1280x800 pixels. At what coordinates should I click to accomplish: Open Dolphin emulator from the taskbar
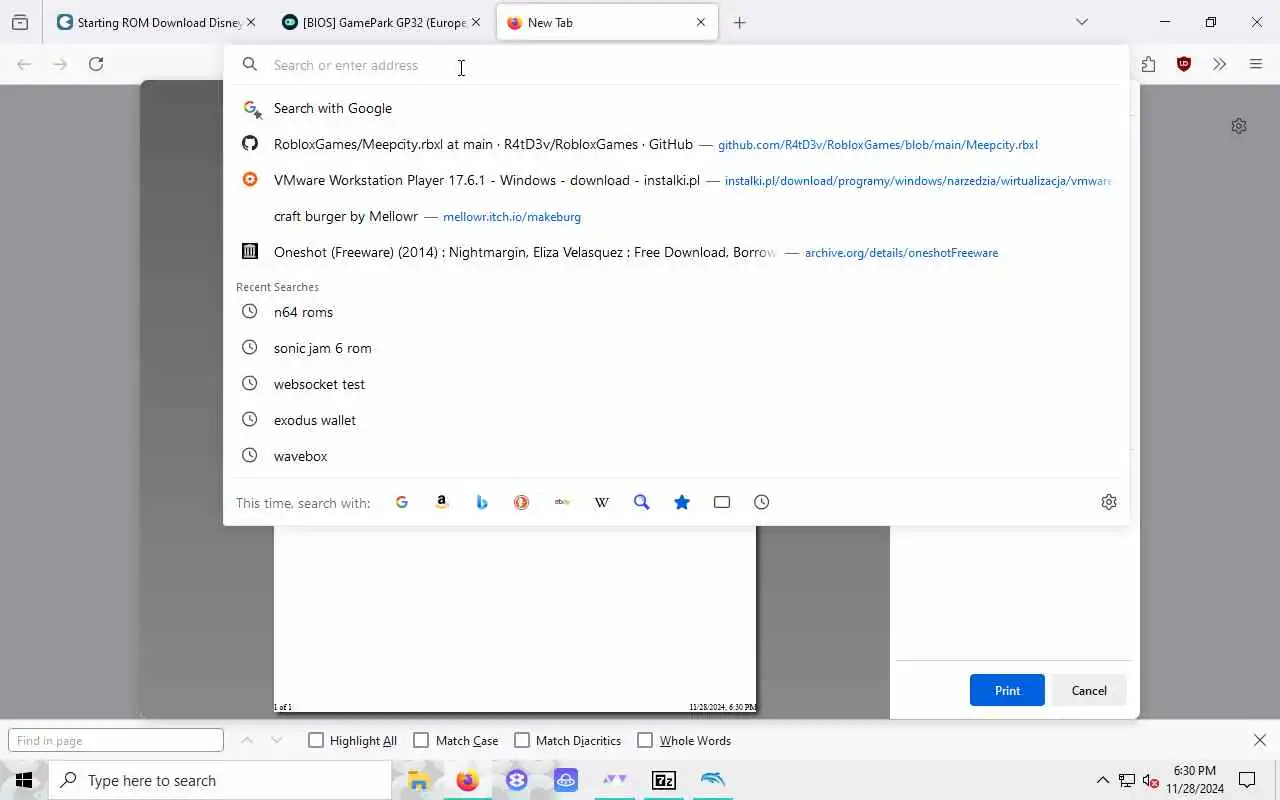pos(713,780)
